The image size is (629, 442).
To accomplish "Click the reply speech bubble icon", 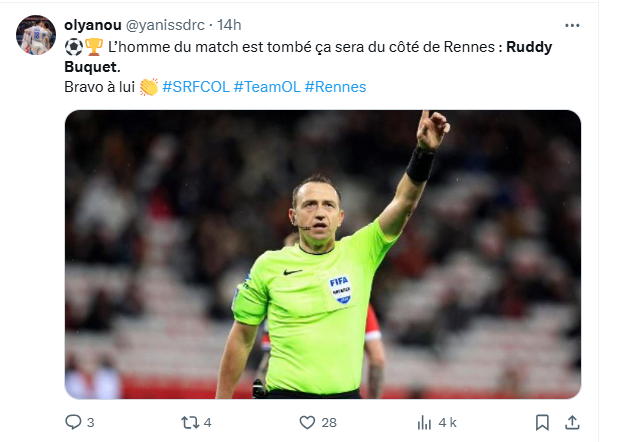I will [x=73, y=422].
